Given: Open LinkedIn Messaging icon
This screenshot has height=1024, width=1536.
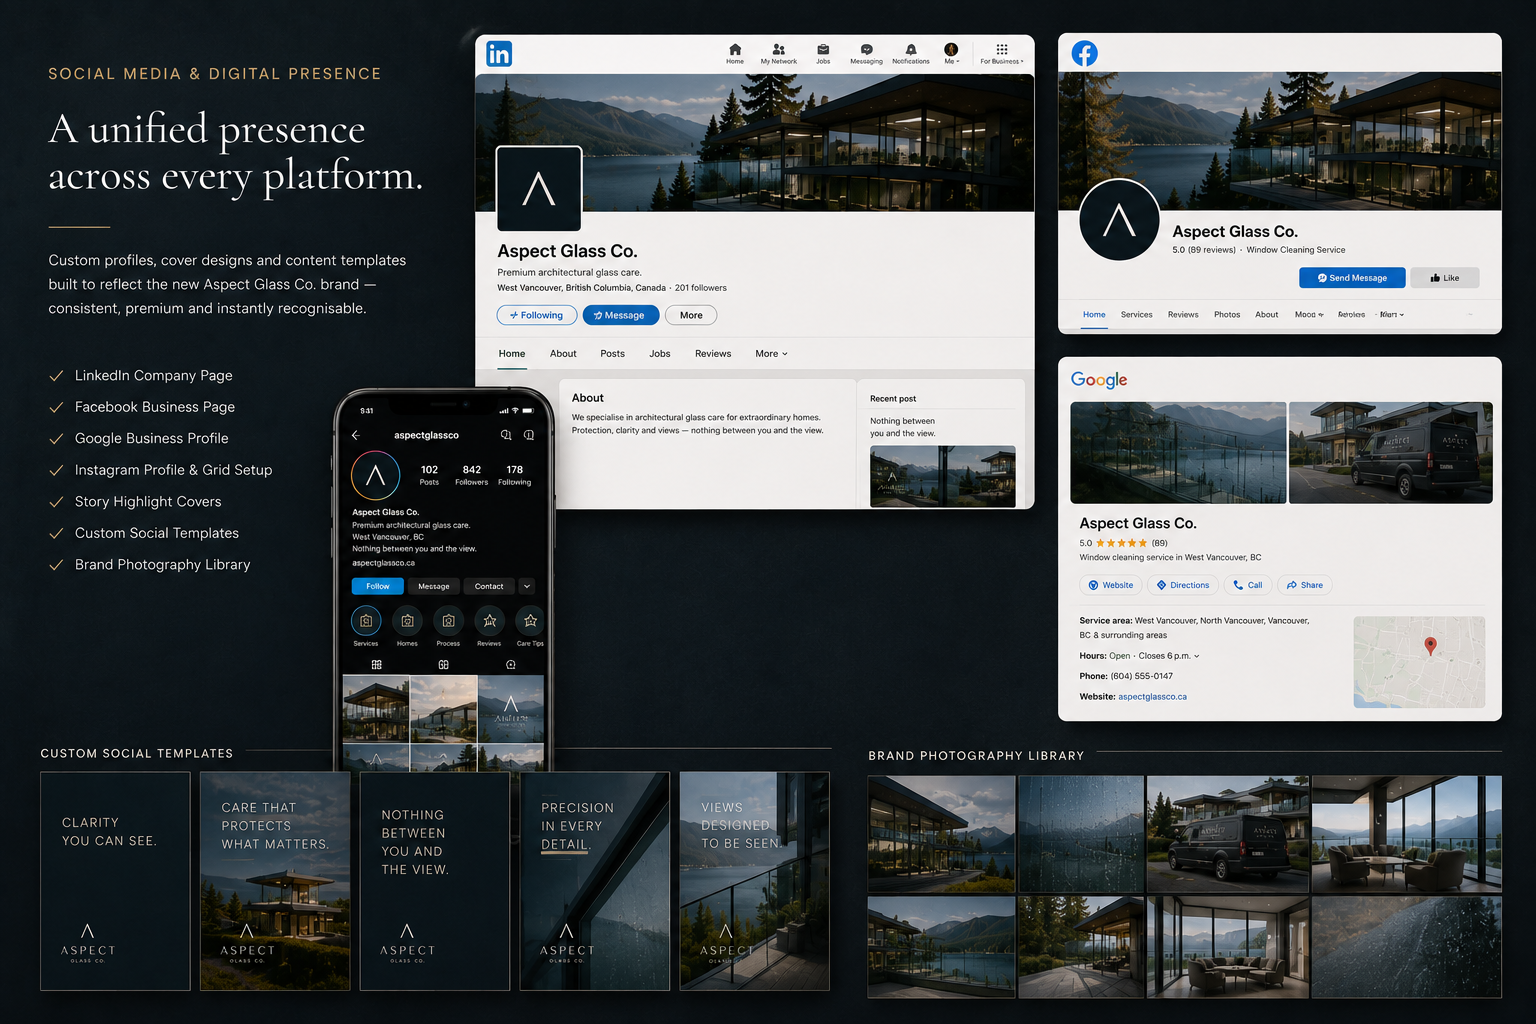Looking at the screenshot, I should click(866, 54).
